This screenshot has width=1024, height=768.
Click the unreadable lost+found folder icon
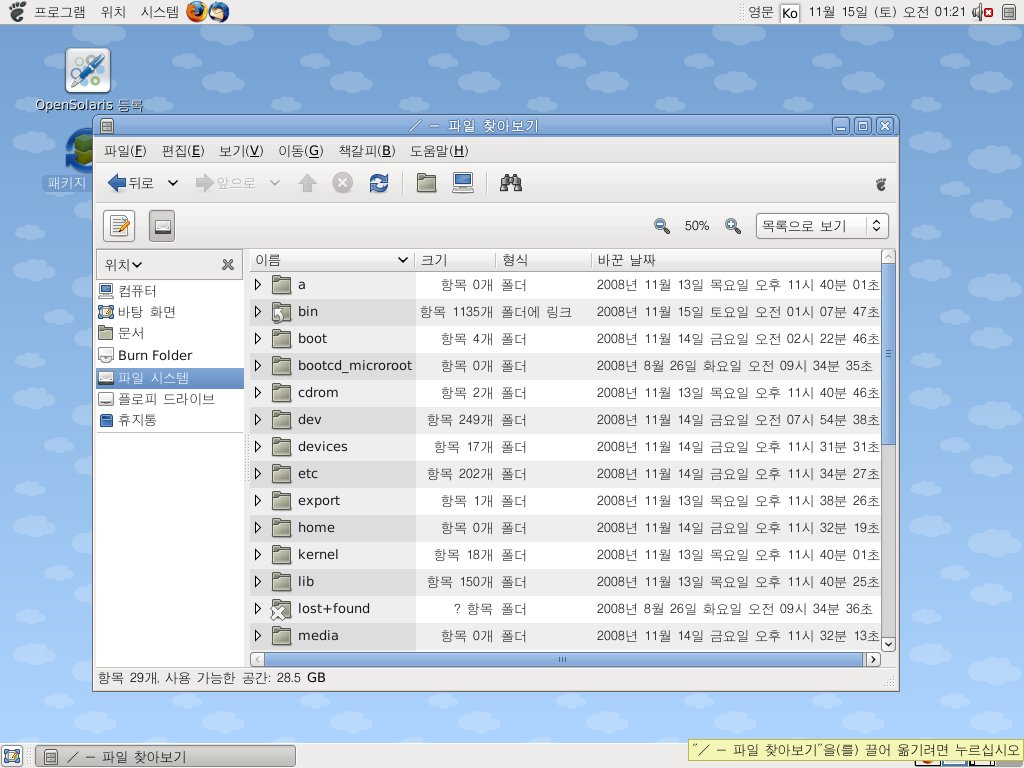[x=281, y=609]
